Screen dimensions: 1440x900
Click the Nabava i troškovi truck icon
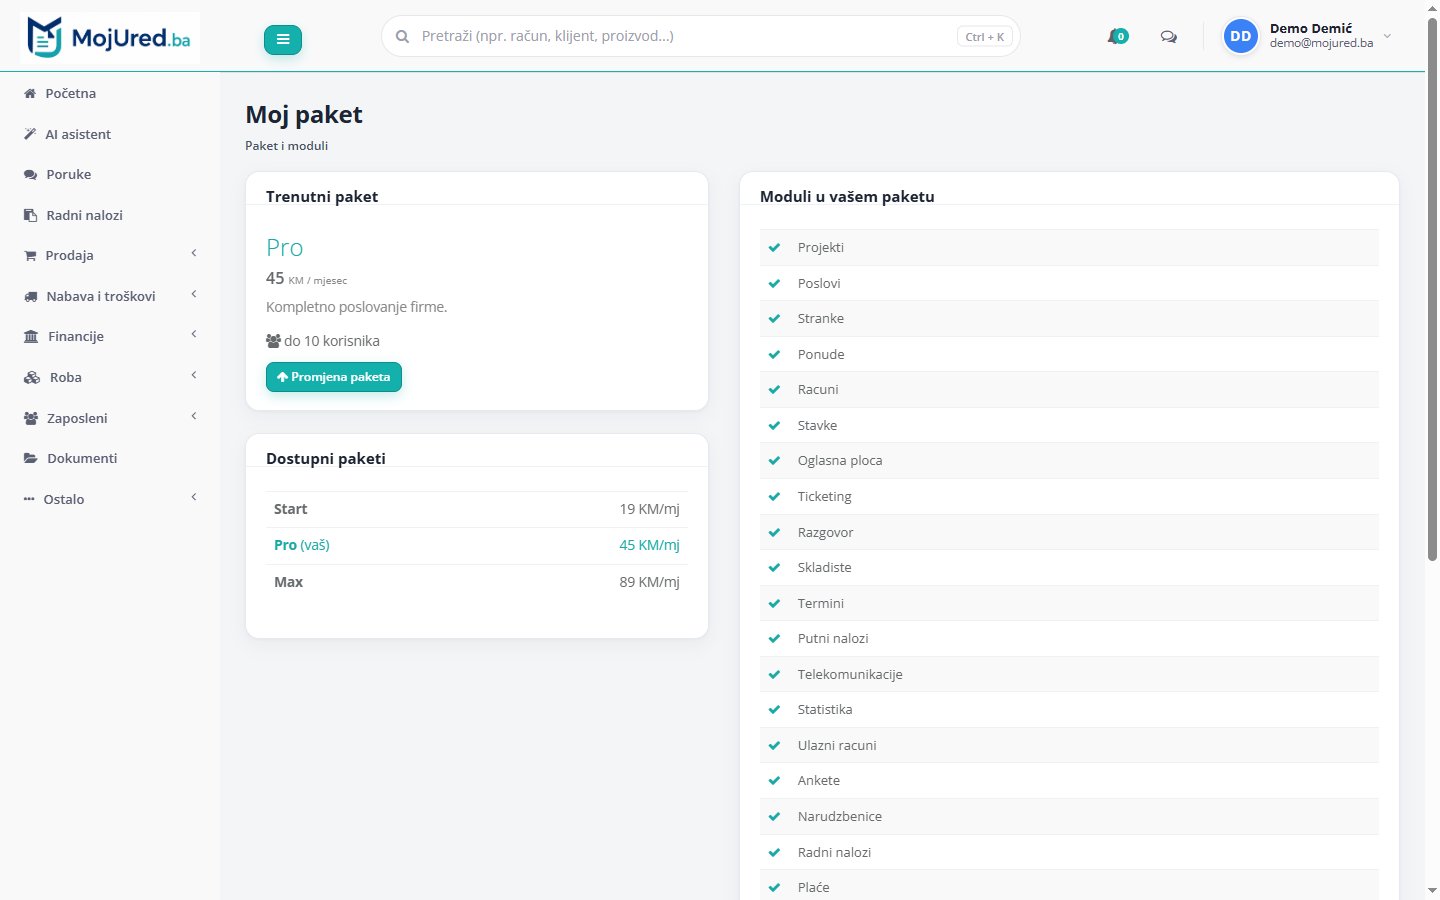[30, 297]
